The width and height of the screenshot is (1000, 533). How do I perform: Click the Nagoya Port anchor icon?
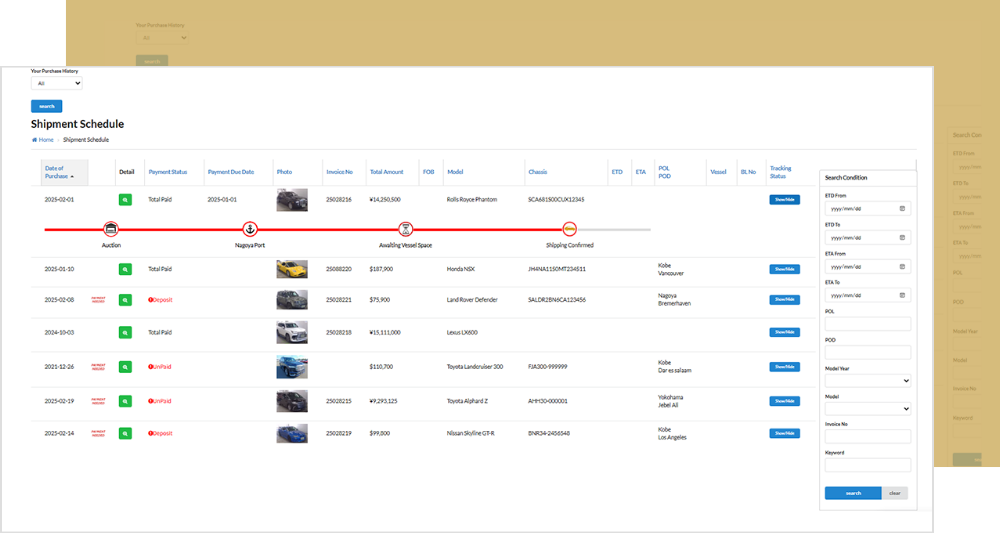250,228
